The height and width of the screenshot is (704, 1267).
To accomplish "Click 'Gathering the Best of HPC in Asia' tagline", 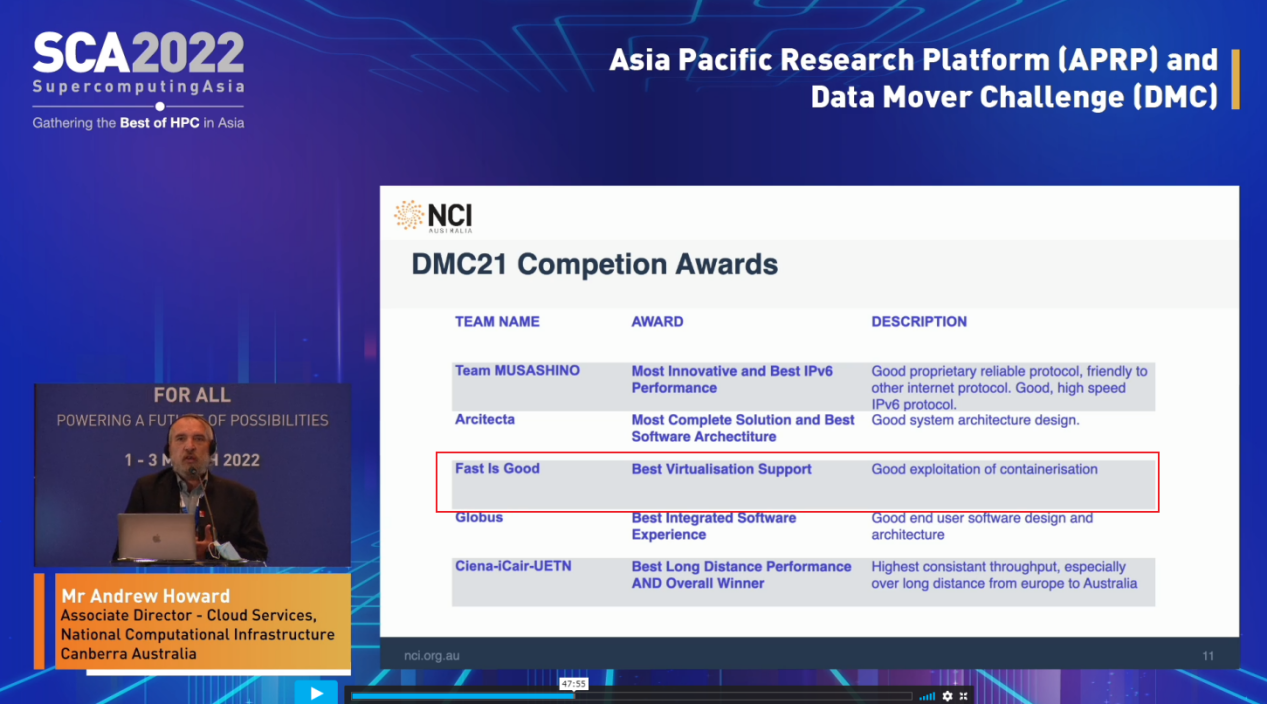I will pyautogui.click(x=138, y=123).
